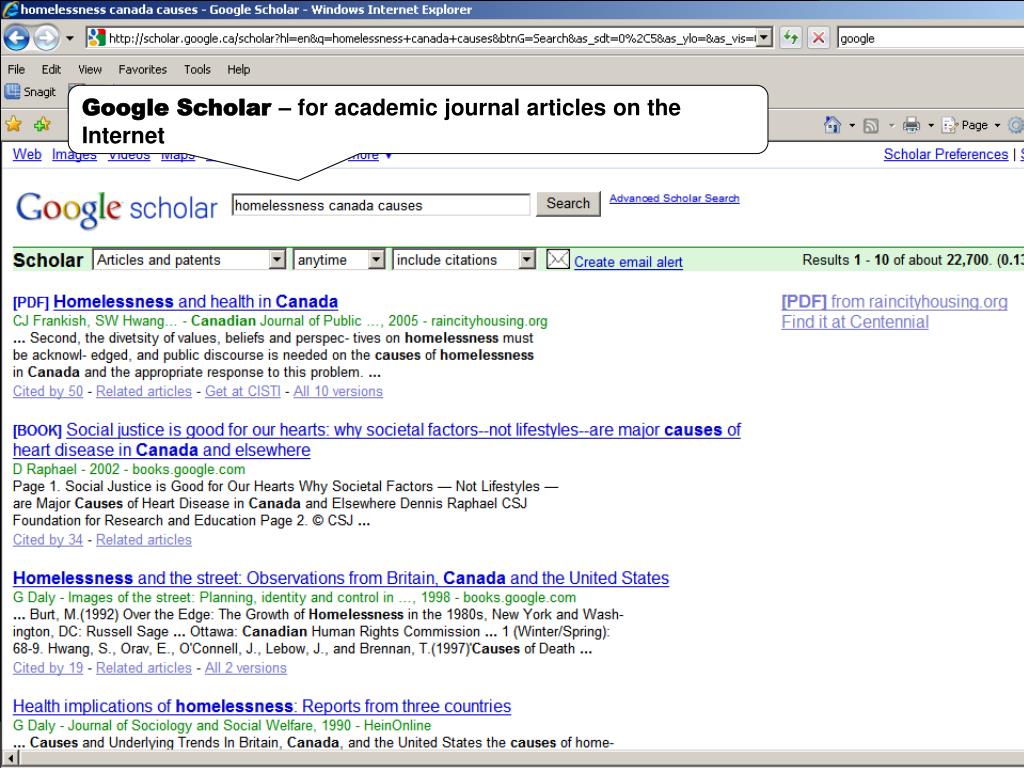Open the Page toolbar menu
The image size is (1024, 768).
[971, 125]
